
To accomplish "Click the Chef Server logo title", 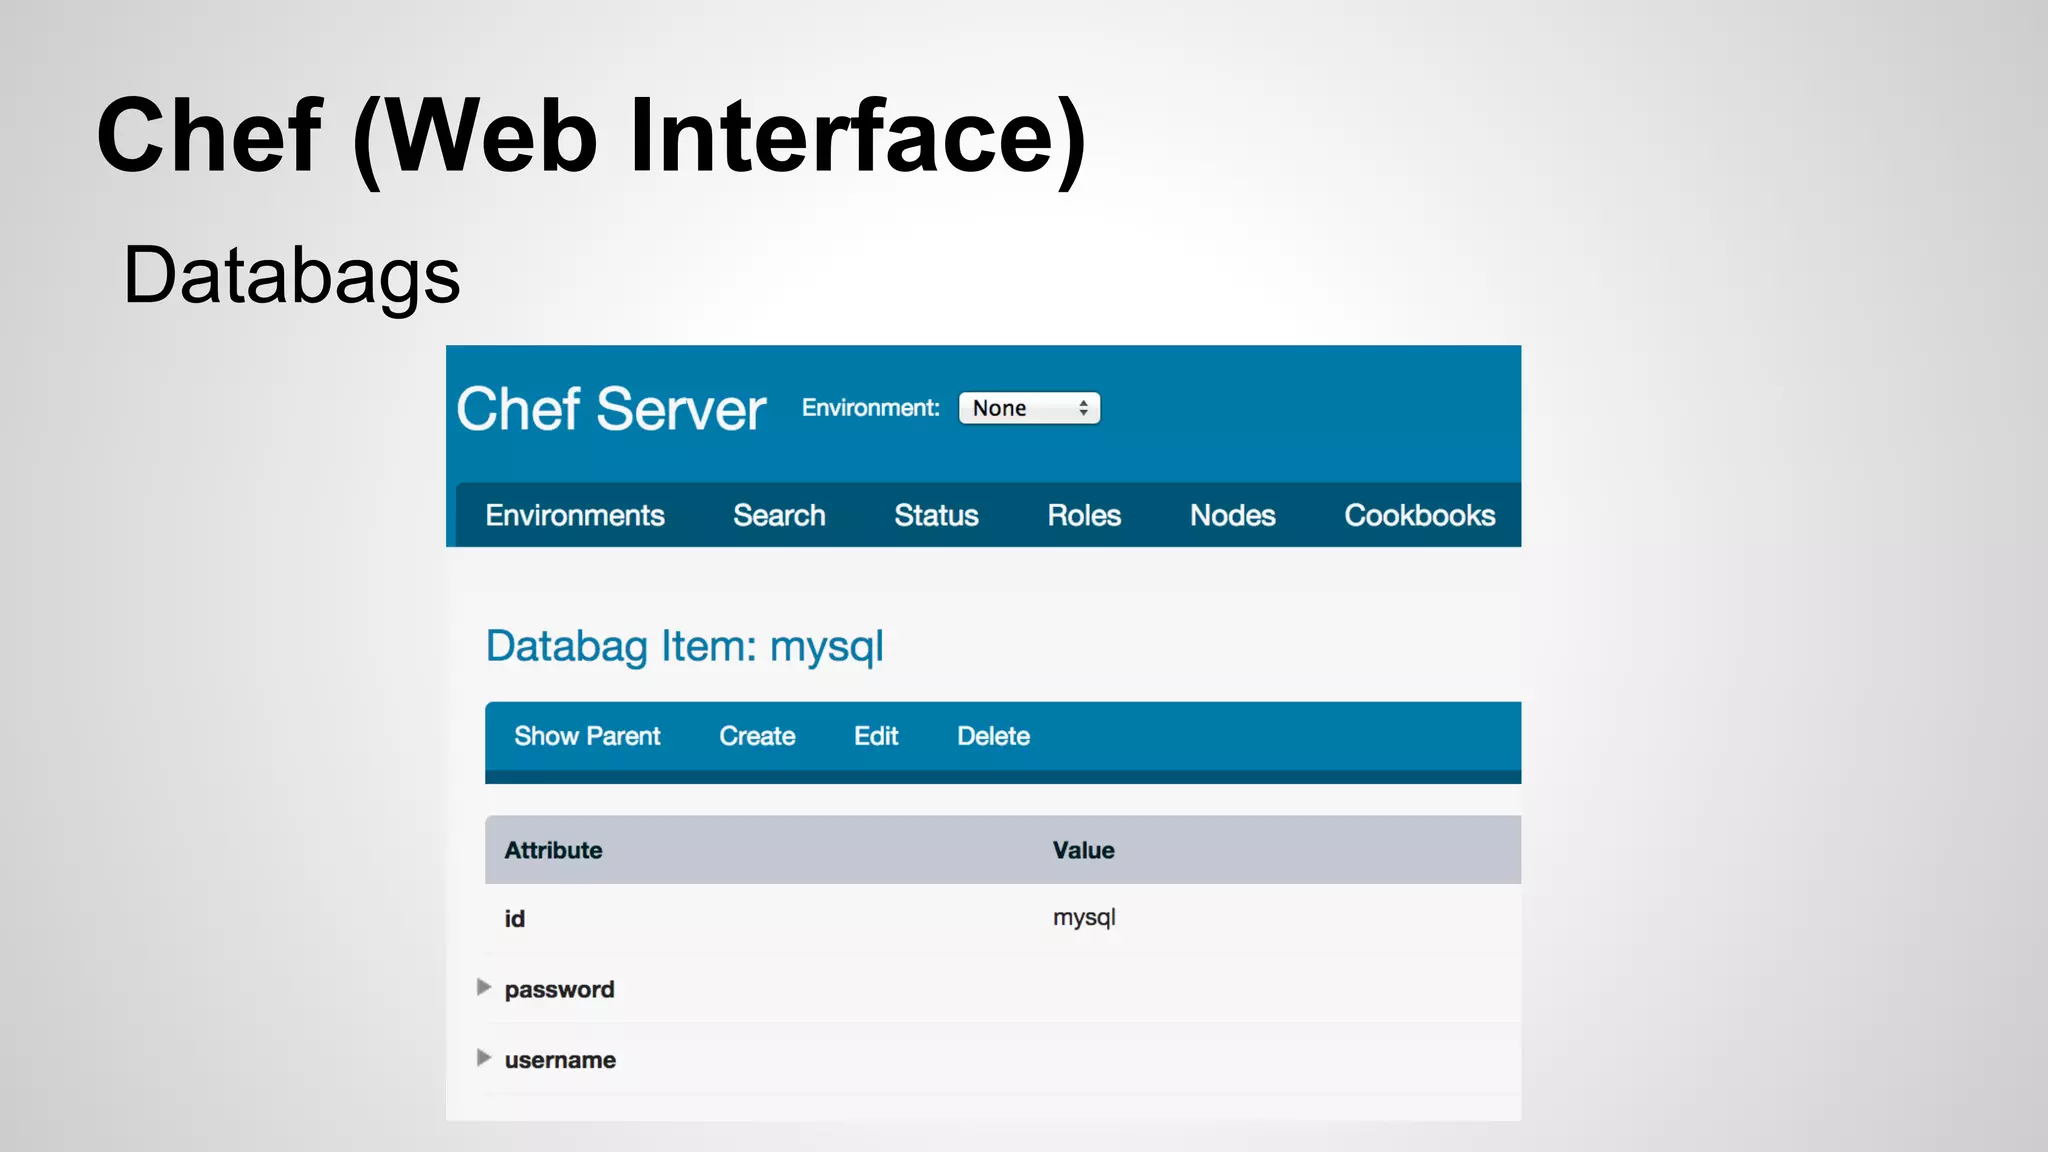I will coord(611,409).
